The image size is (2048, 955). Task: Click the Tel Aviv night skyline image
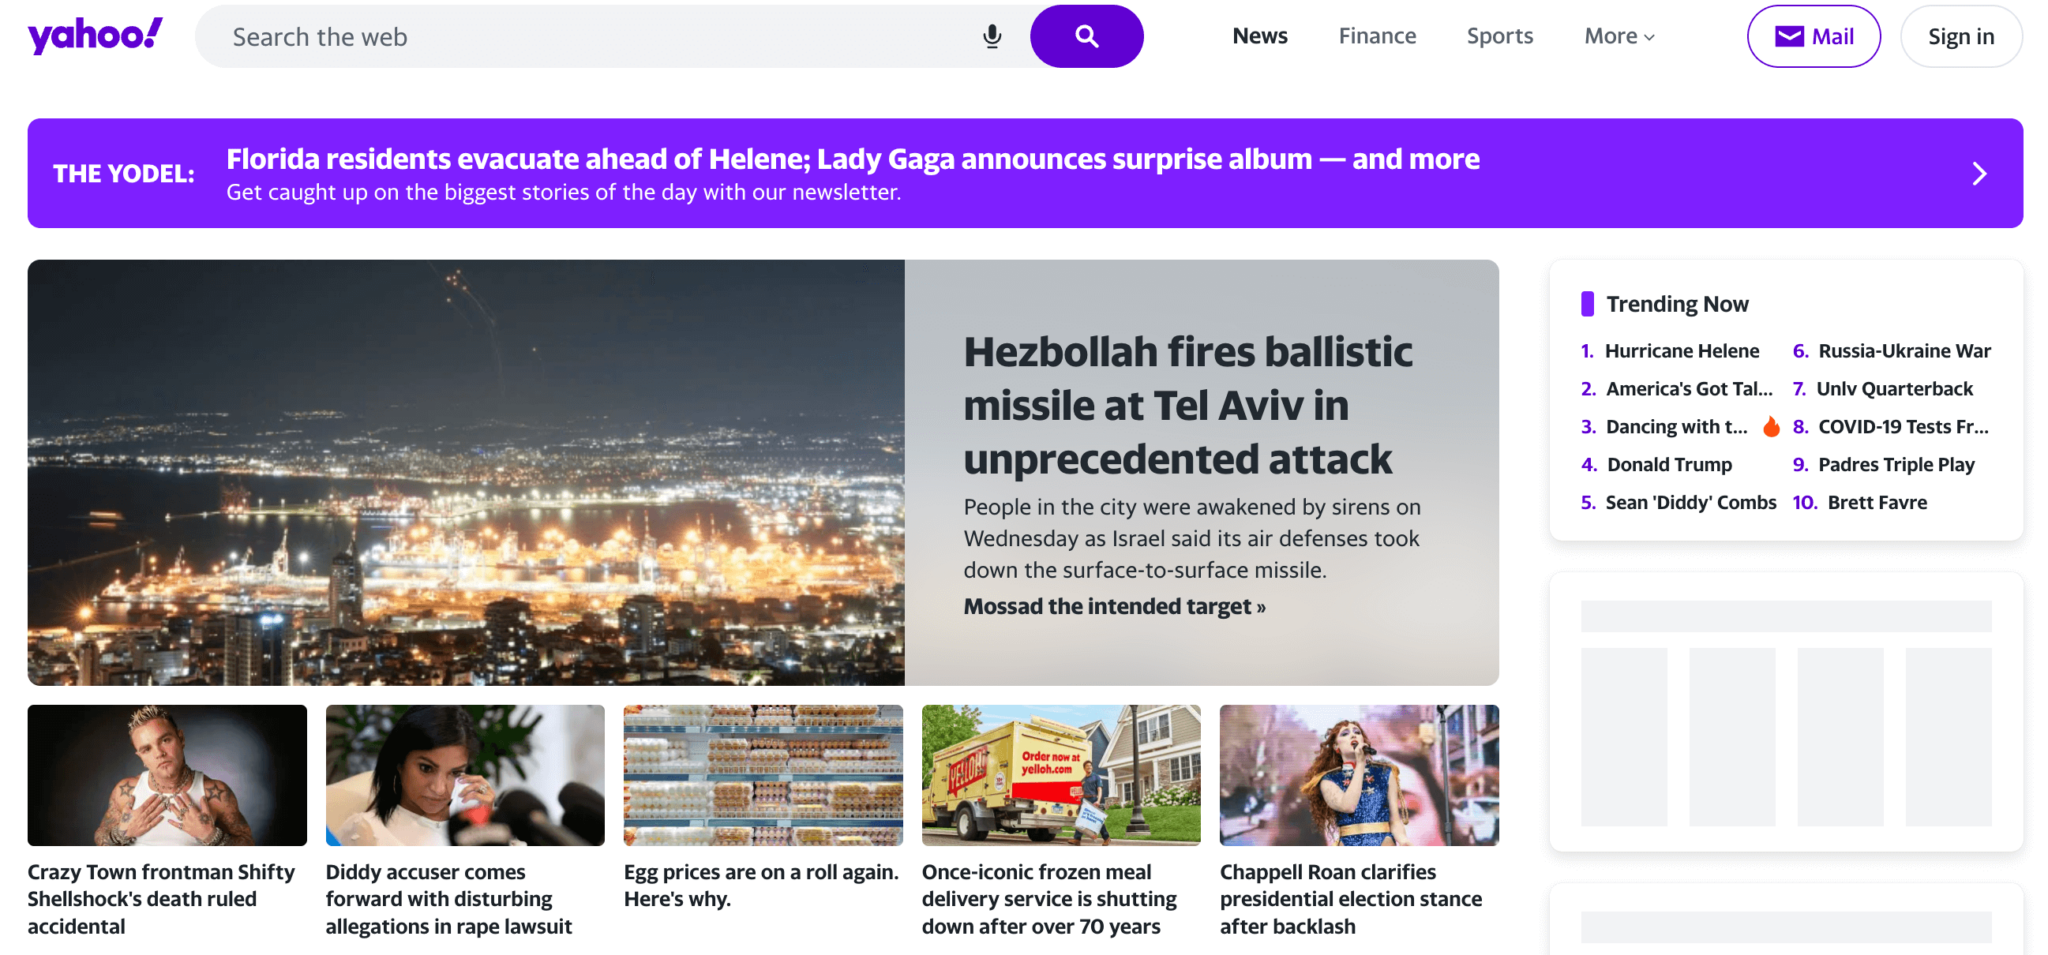tap(466, 472)
